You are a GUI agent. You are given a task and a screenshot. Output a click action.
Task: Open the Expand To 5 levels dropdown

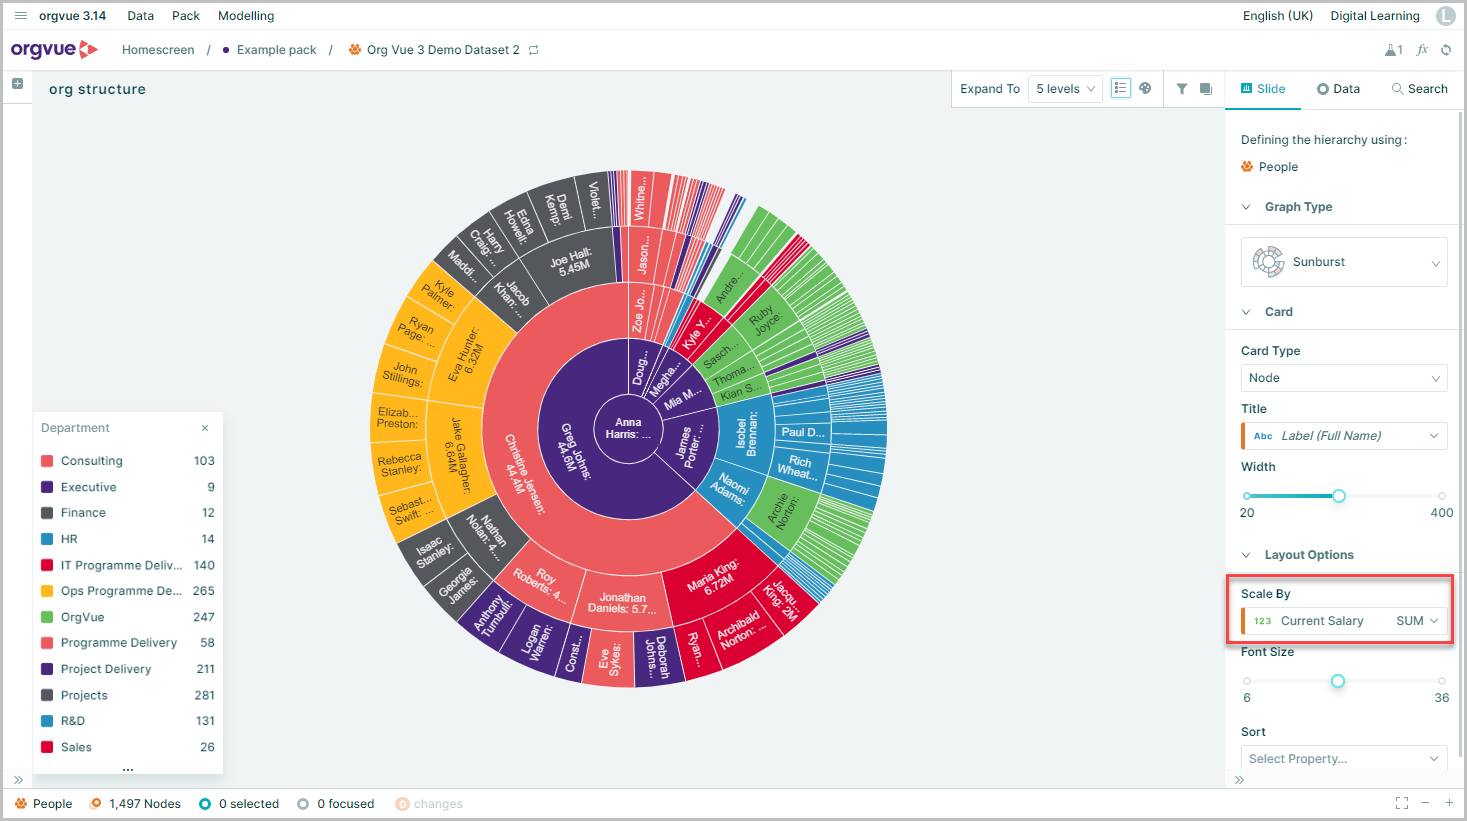tap(1065, 89)
